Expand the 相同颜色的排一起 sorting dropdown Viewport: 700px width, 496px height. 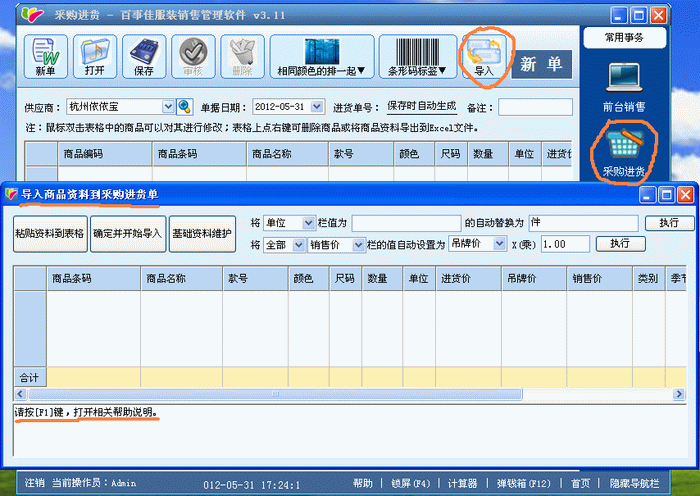tap(321, 57)
